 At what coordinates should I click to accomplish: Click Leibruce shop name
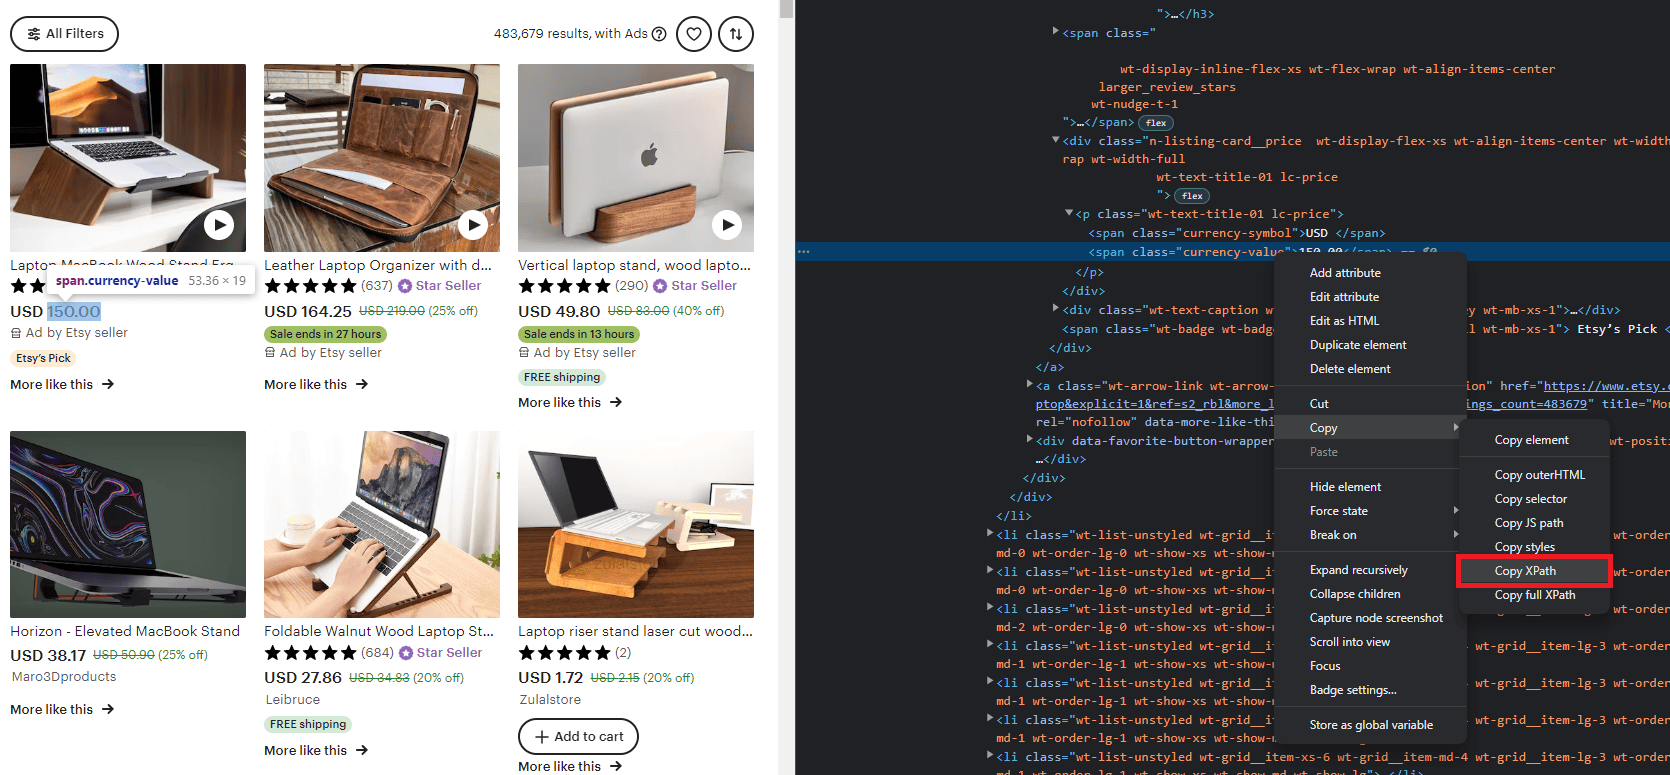click(x=293, y=700)
